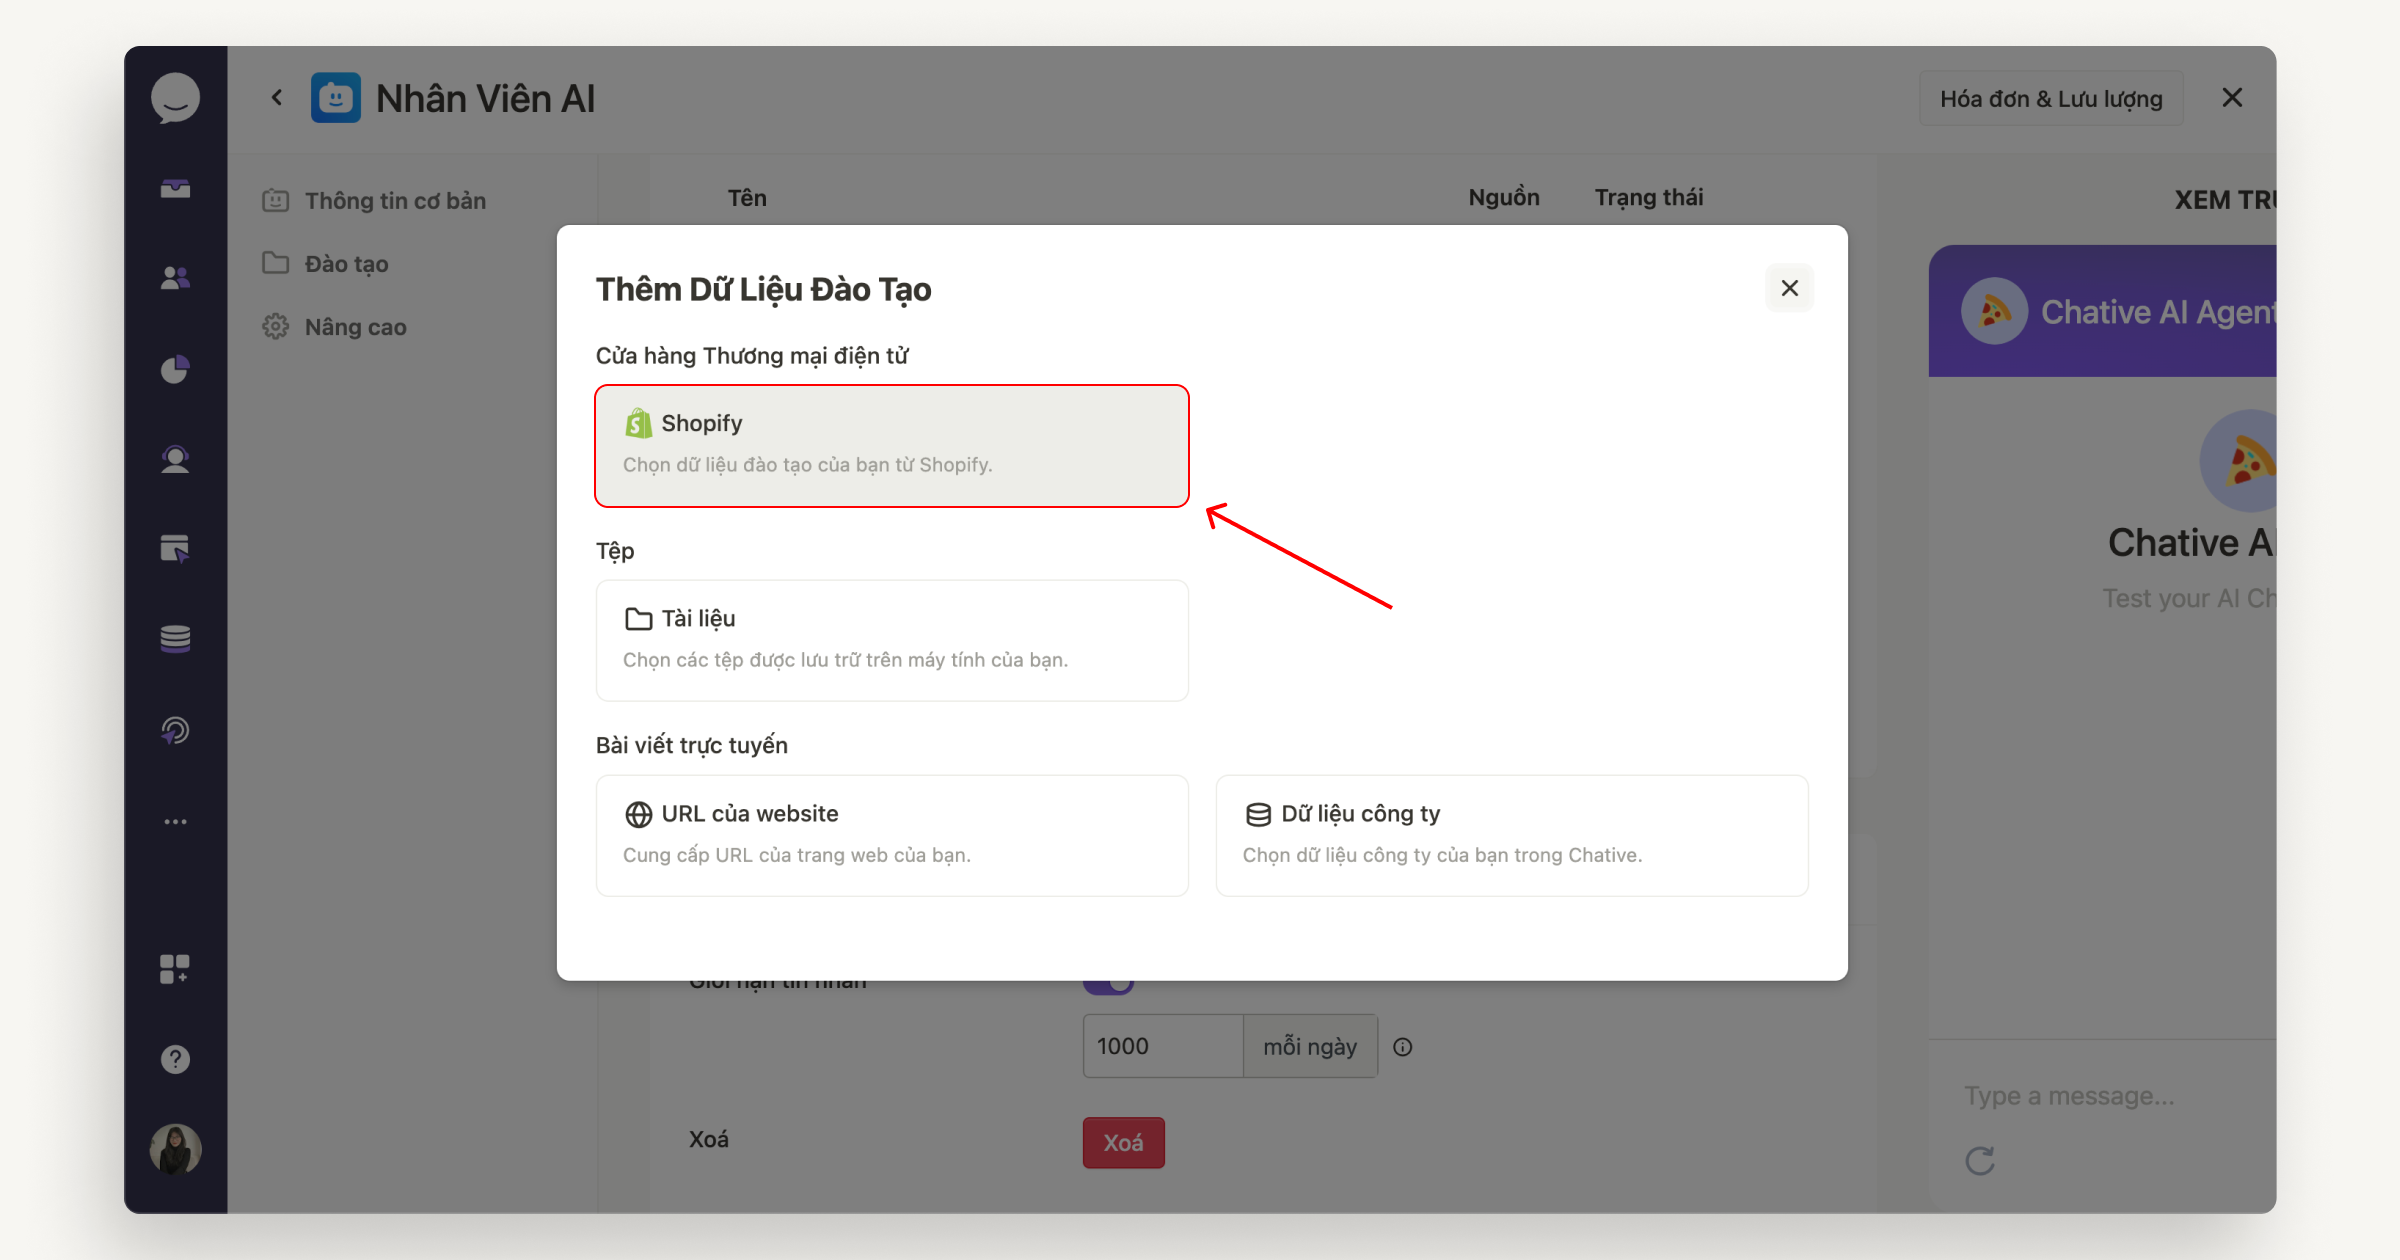Click the refresh icon in chat preview
The height and width of the screenshot is (1260, 2400).
click(1980, 1161)
